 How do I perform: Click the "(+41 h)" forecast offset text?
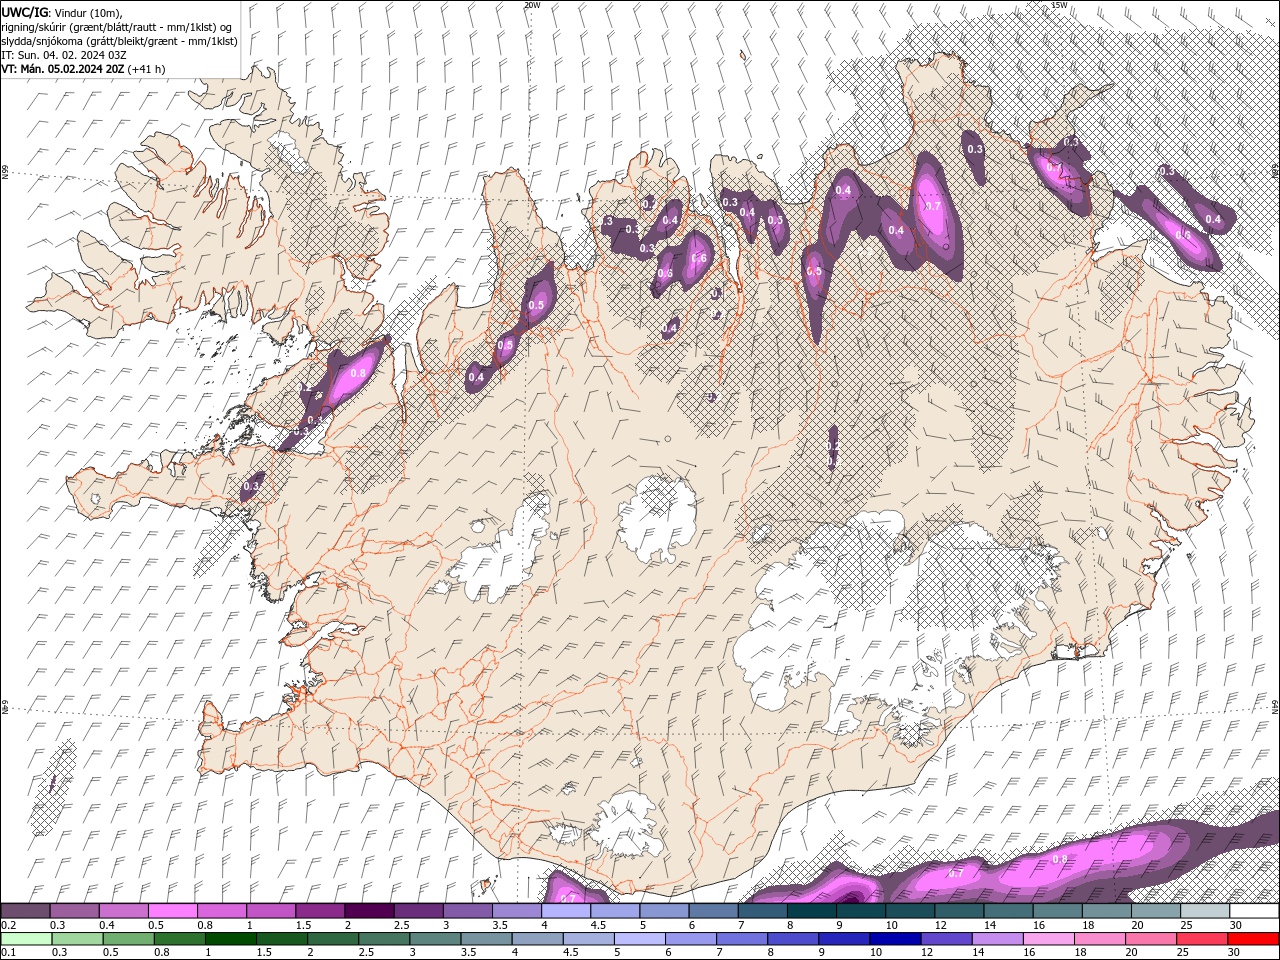tap(147, 69)
